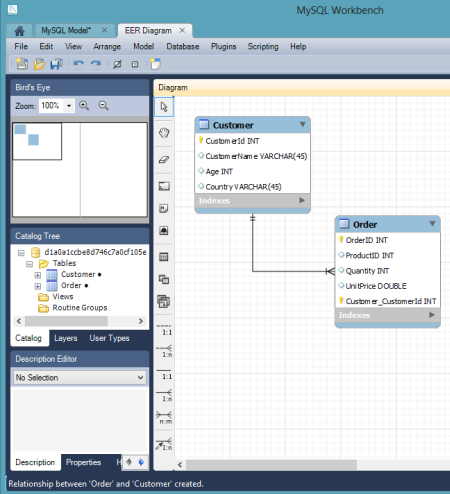This screenshot has height=494, width=450.
Task: Select the Views folder in Catalog Tree
Action: [x=63, y=297]
